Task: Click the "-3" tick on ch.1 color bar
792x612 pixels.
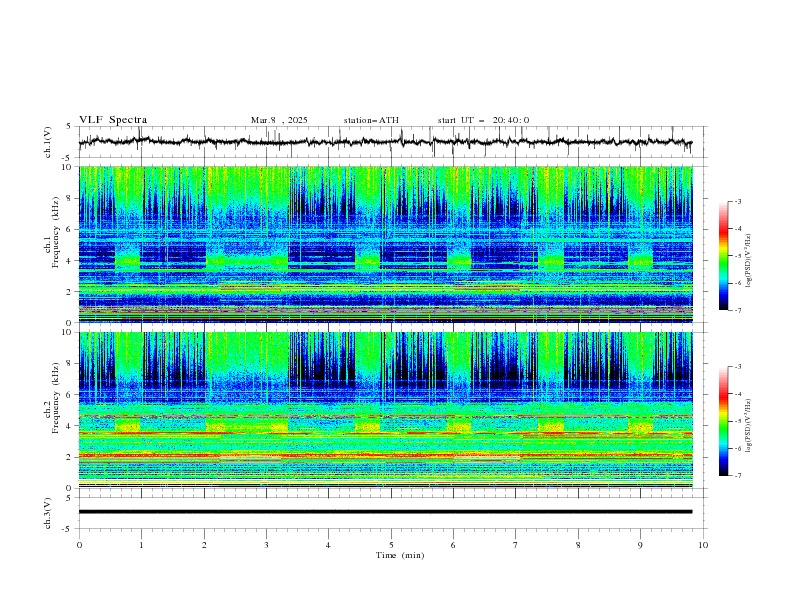Action: 738,202
